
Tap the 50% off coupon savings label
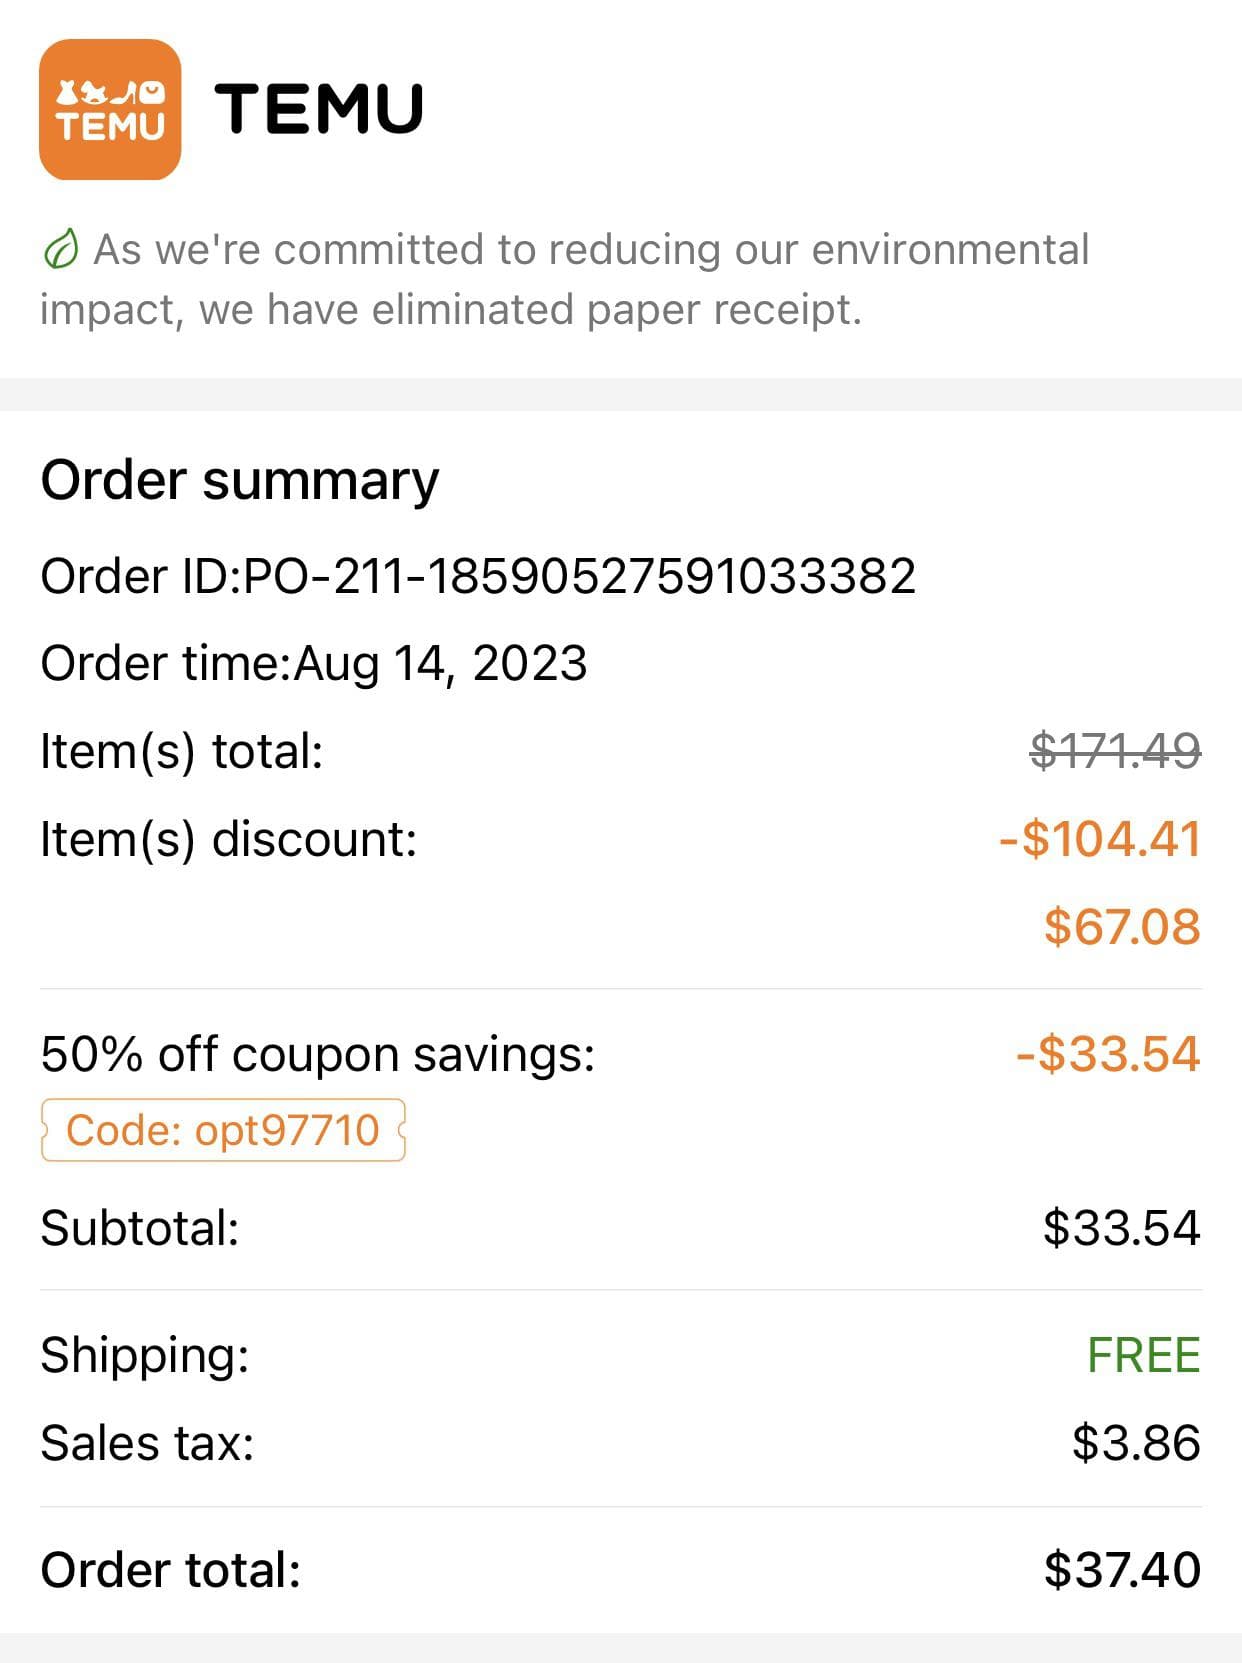click(x=318, y=1054)
